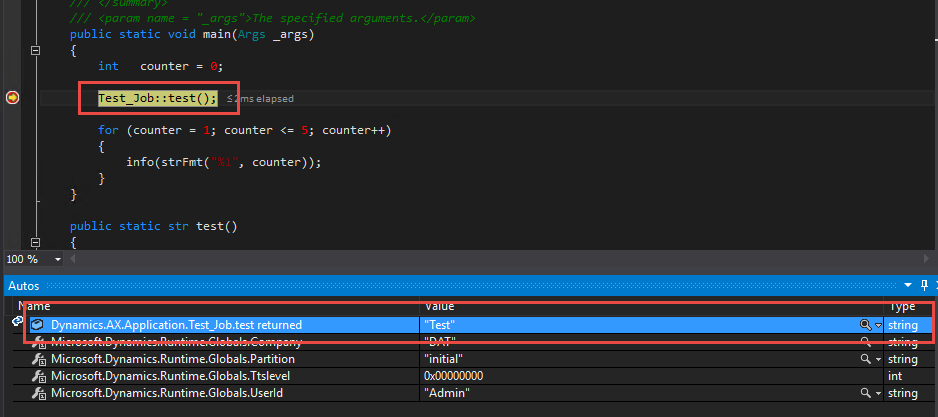Click the Globals.Partition property icon
The height and width of the screenshot is (417, 938).
tap(38, 359)
